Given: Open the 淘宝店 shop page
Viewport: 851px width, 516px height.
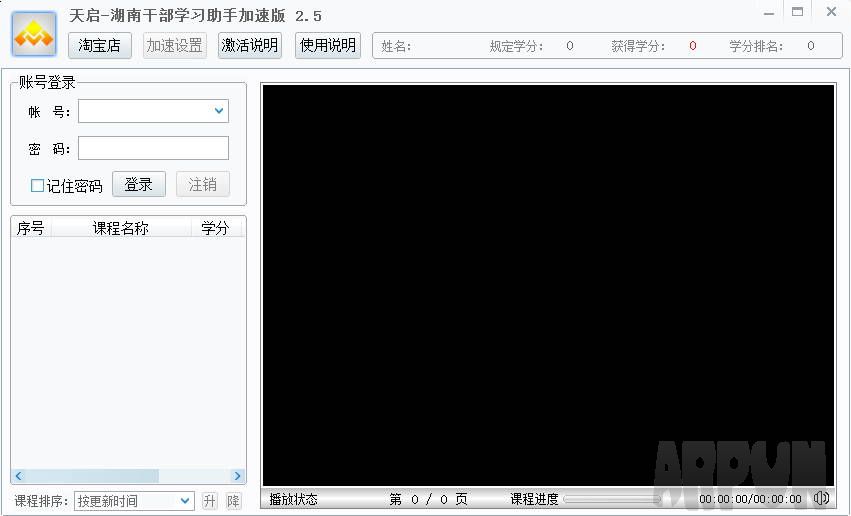Looking at the screenshot, I should (x=100, y=45).
